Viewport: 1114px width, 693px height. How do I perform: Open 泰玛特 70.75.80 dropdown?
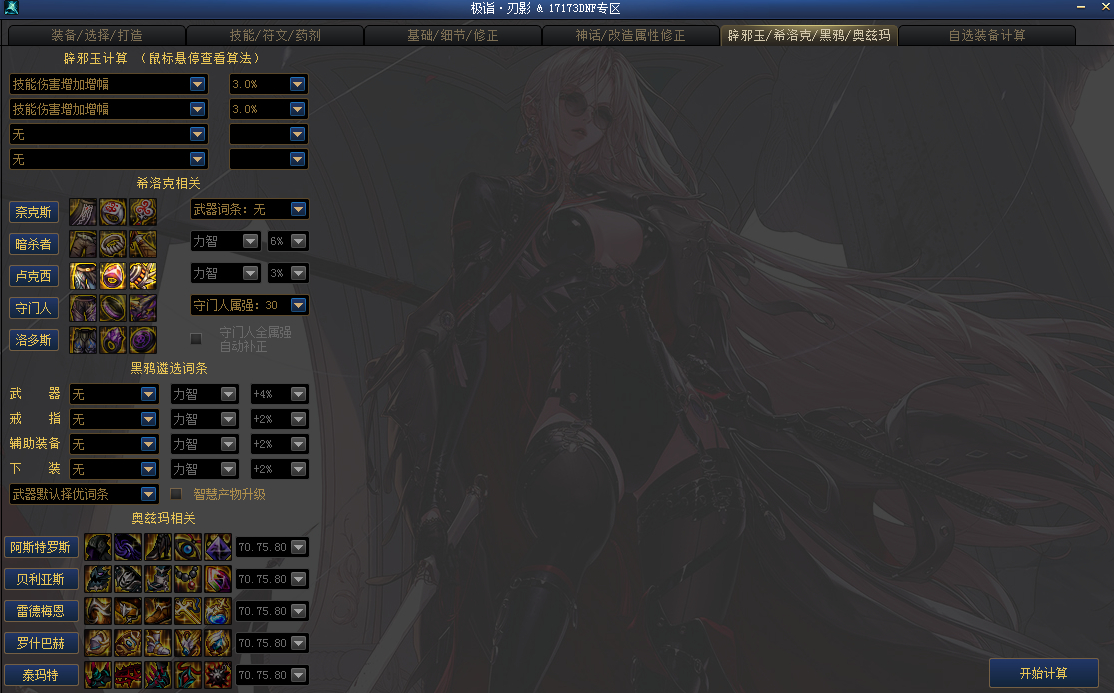click(272, 675)
